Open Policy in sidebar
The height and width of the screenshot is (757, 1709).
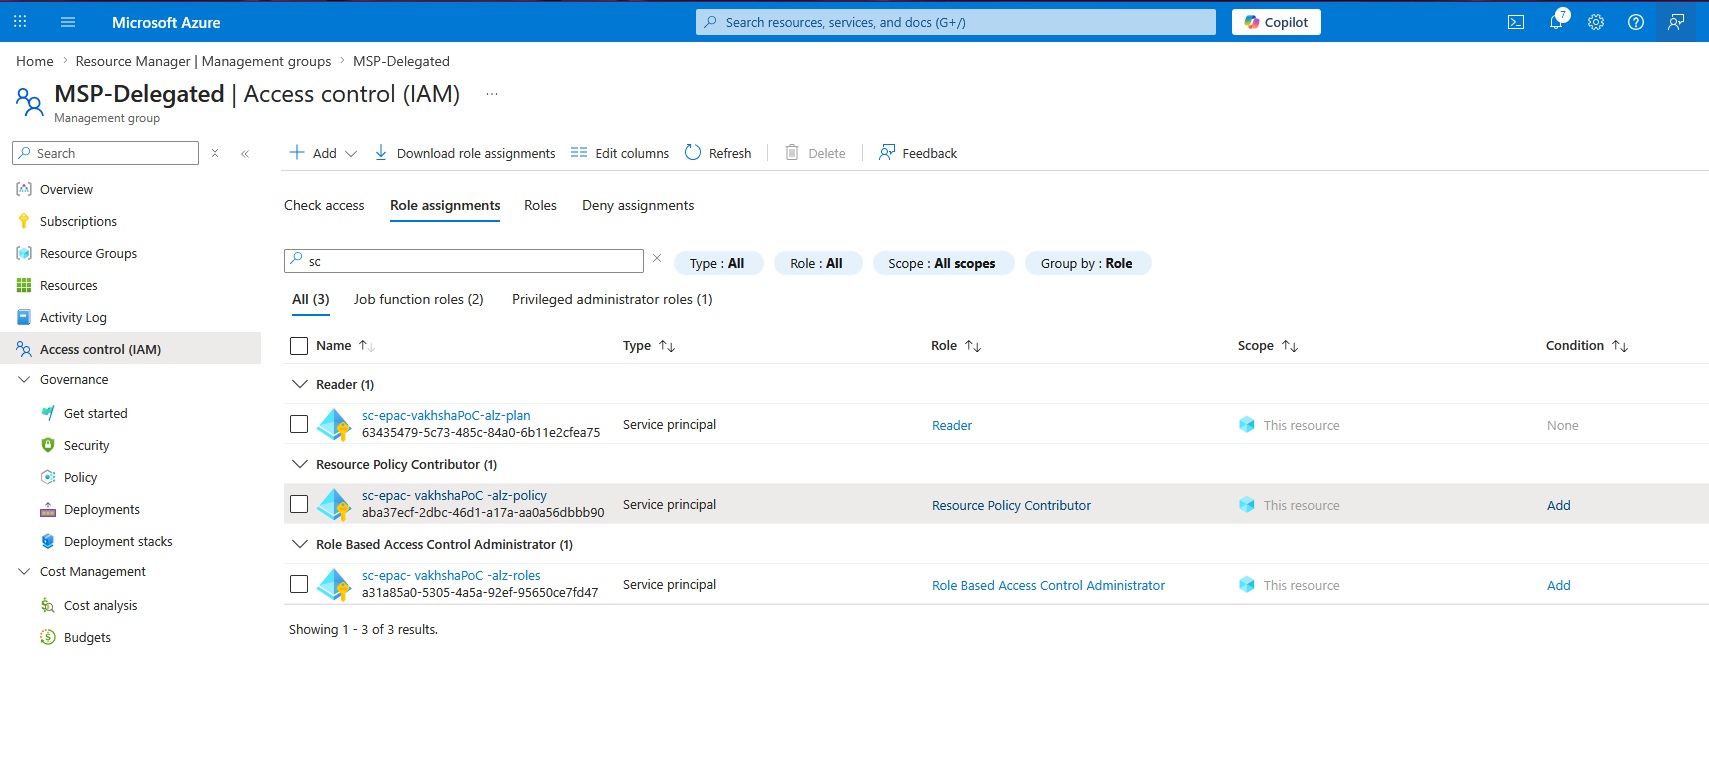(x=80, y=477)
